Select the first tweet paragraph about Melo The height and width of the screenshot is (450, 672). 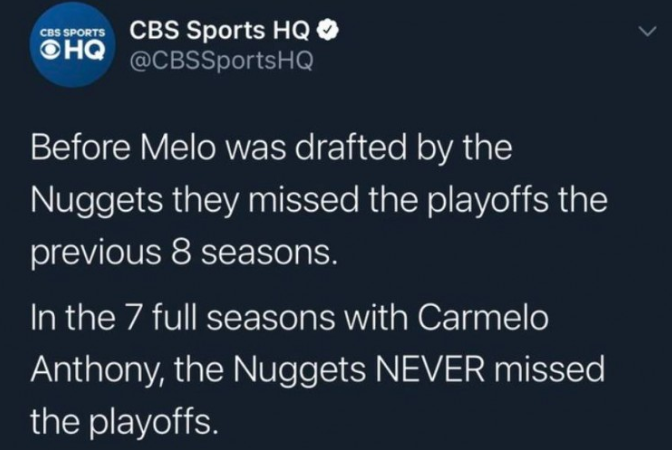pos(319,201)
